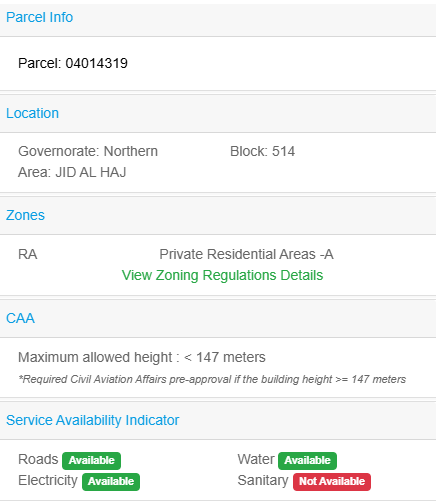Click Private Residential Areas -A label
This screenshot has height=501, width=436.
coord(246,254)
